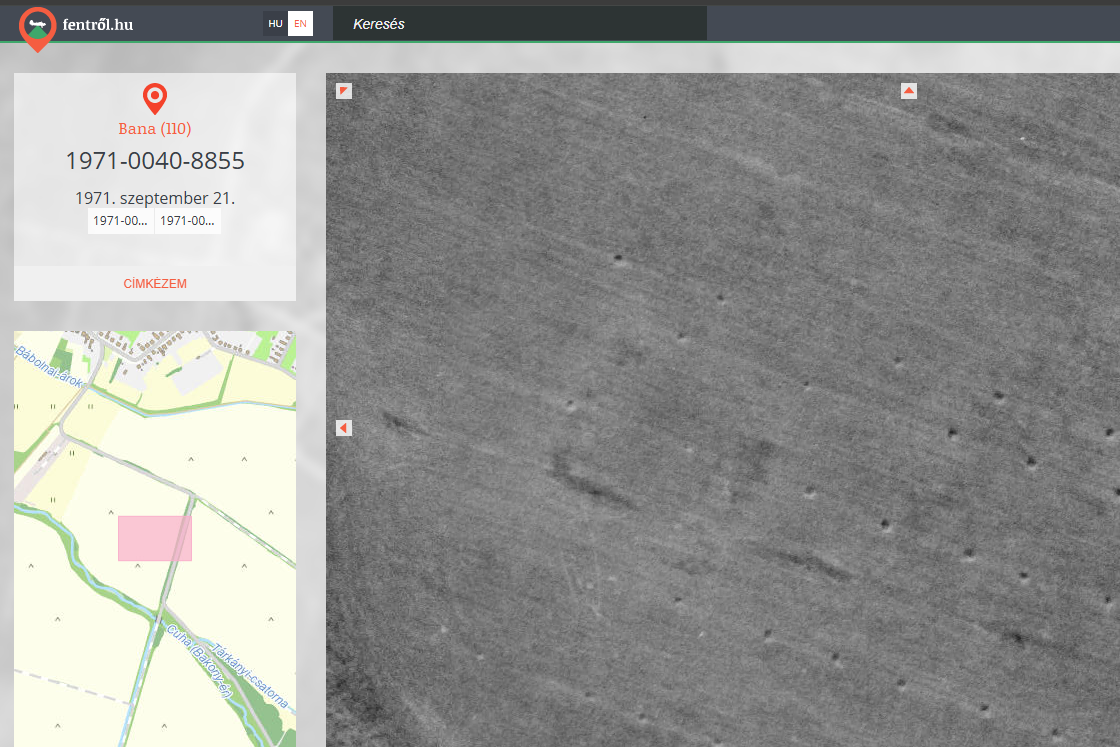Click the fentről.hu airplane logo icon
Screen dimensions: 1120x747
pos(37,26)
